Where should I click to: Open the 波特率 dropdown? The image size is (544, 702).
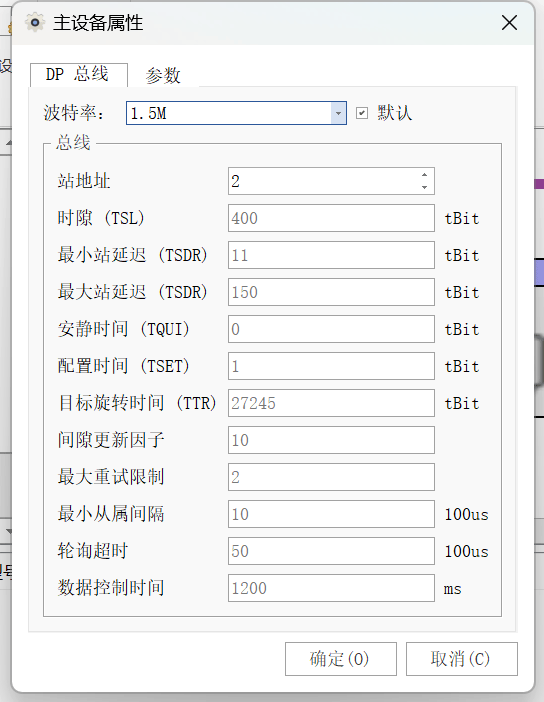coord(338,113)
